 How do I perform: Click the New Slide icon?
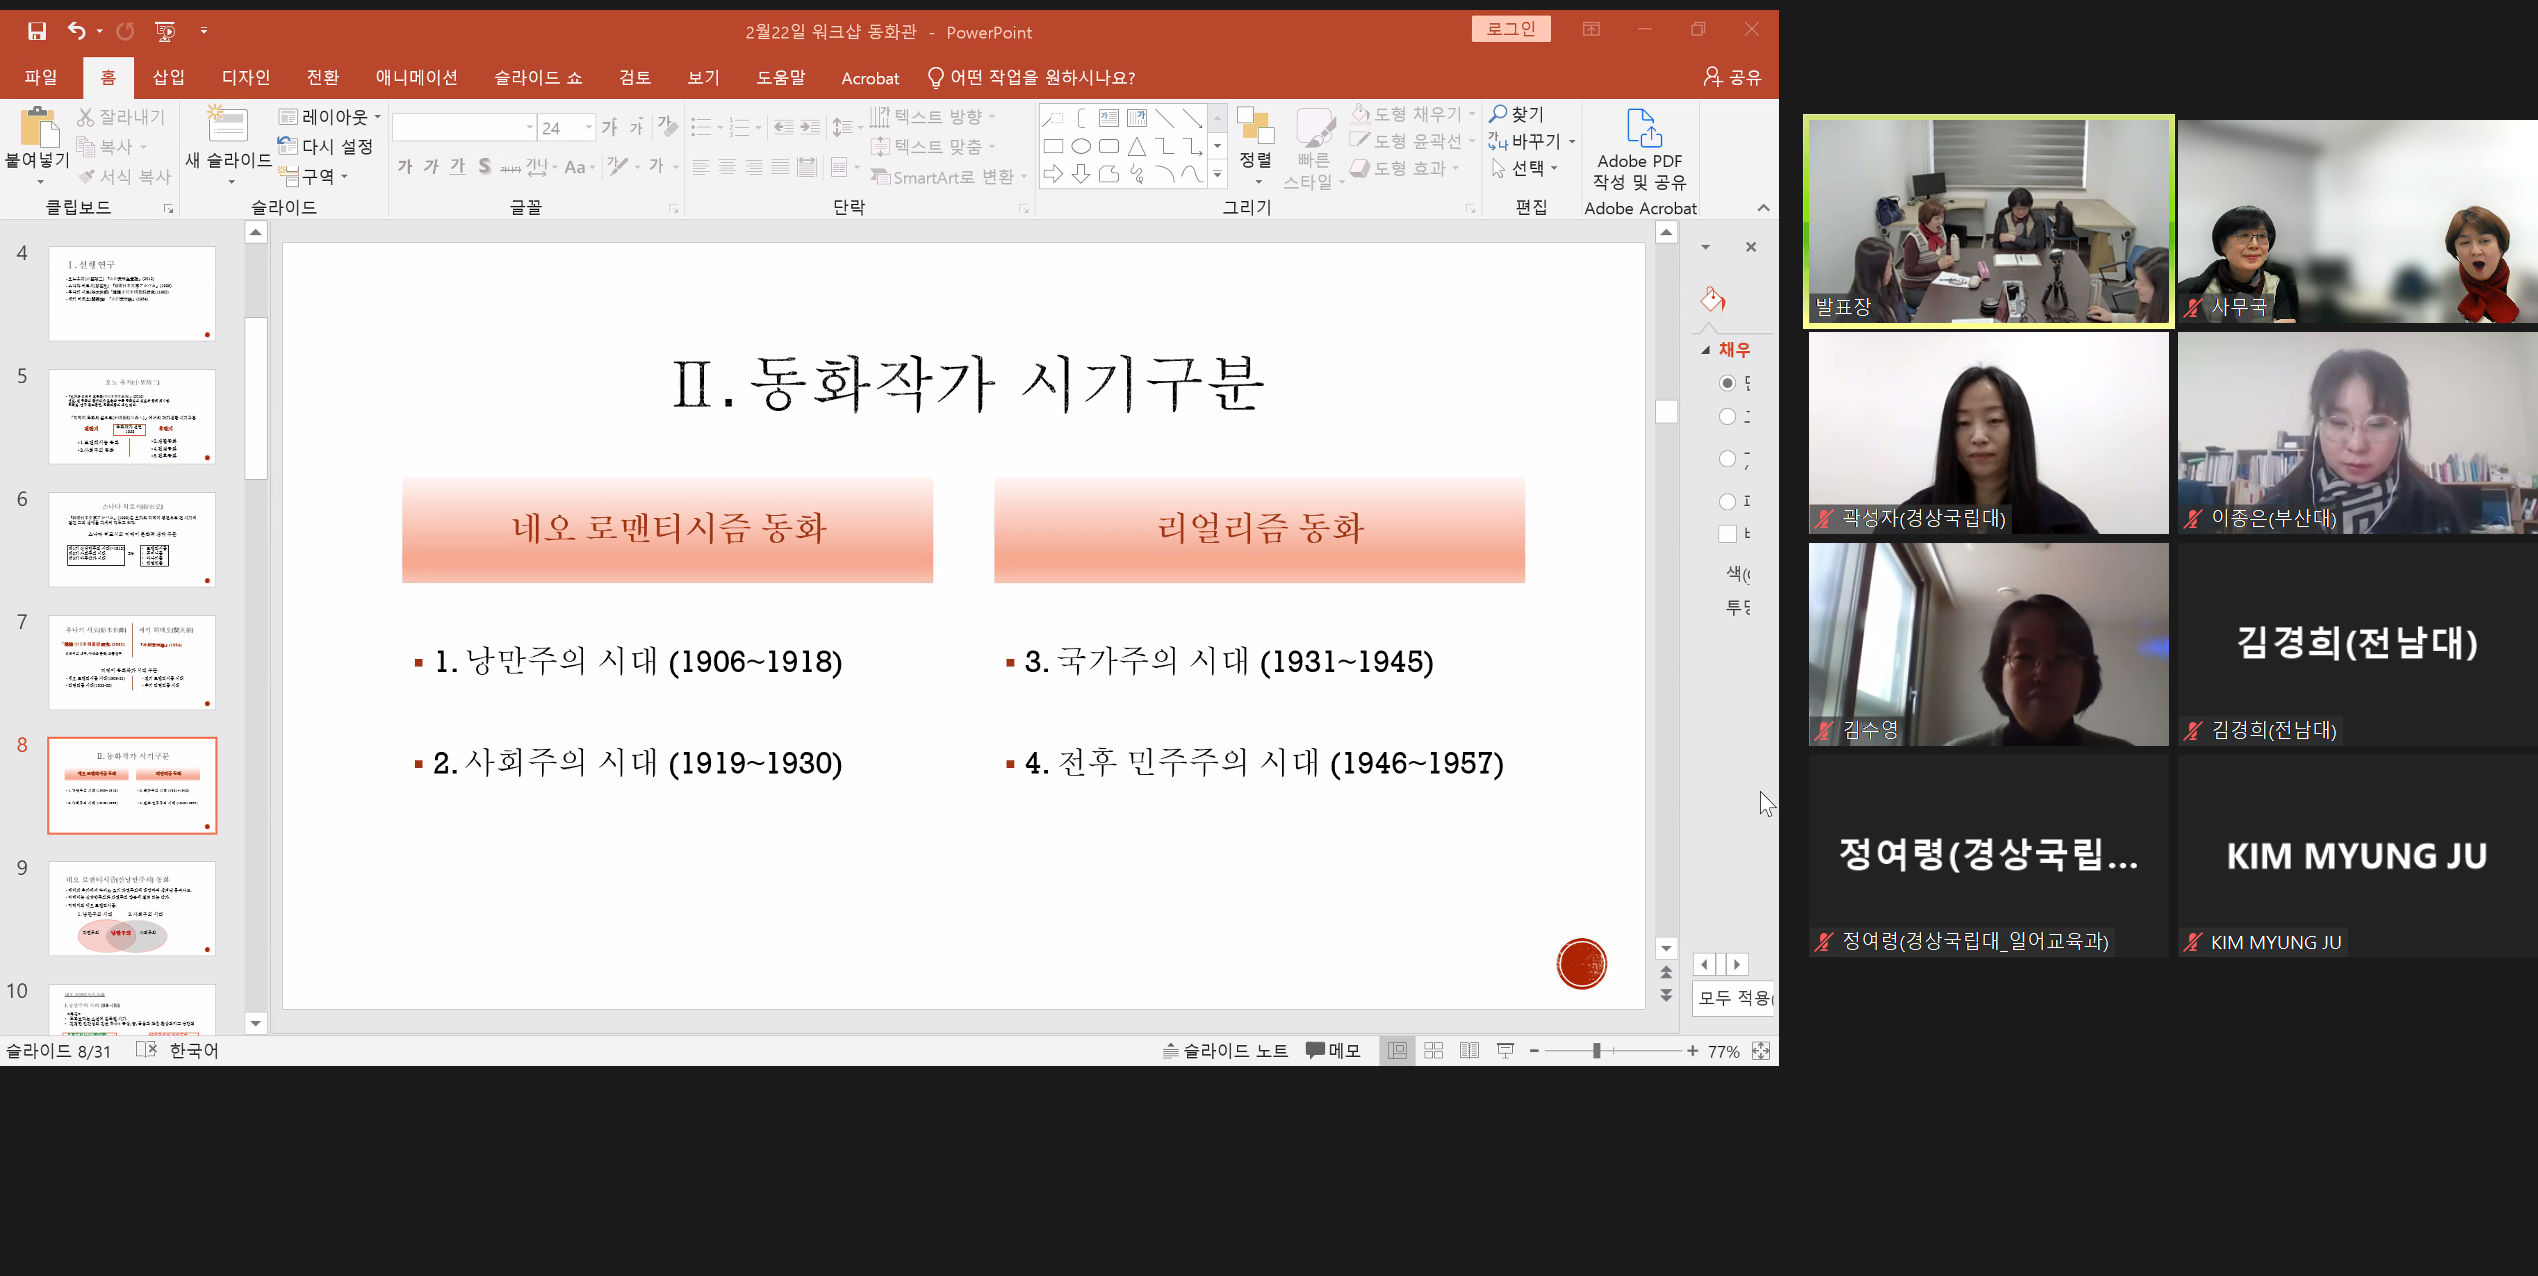point(228,125)
